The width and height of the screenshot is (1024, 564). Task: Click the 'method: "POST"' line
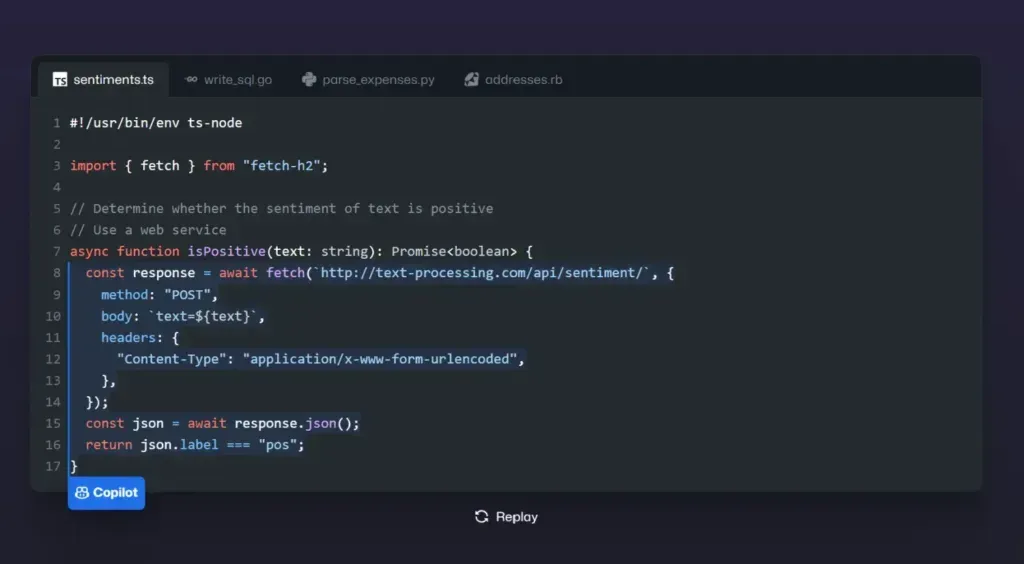[x=159, y=294]
